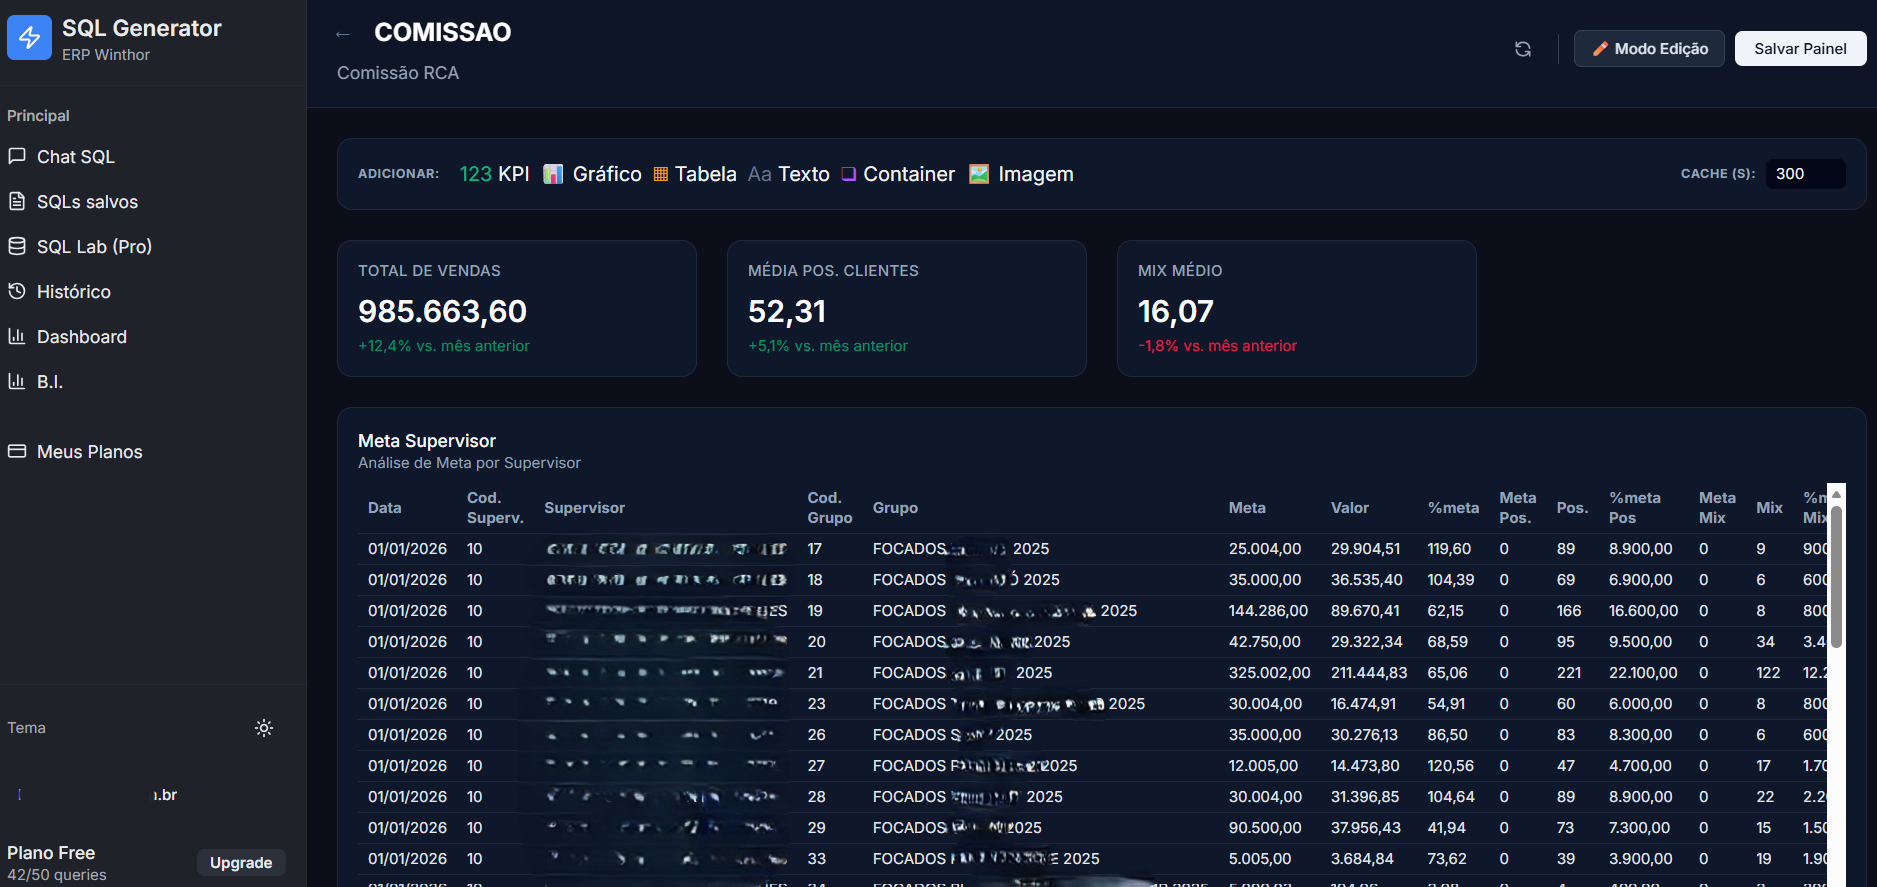
Task: Click the Total de Vendas KPI card
Action: coord(517,308)
